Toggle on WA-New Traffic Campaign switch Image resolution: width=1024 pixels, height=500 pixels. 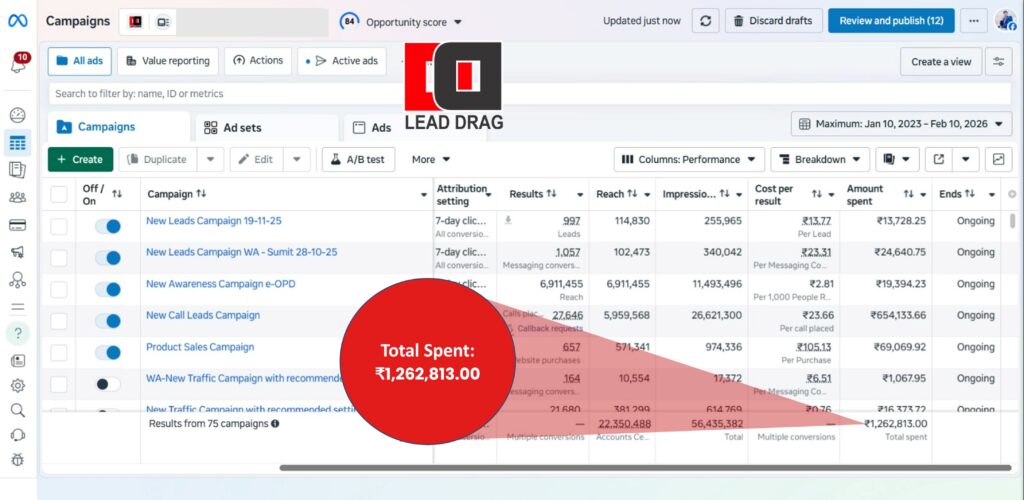[x=107, y=384]
